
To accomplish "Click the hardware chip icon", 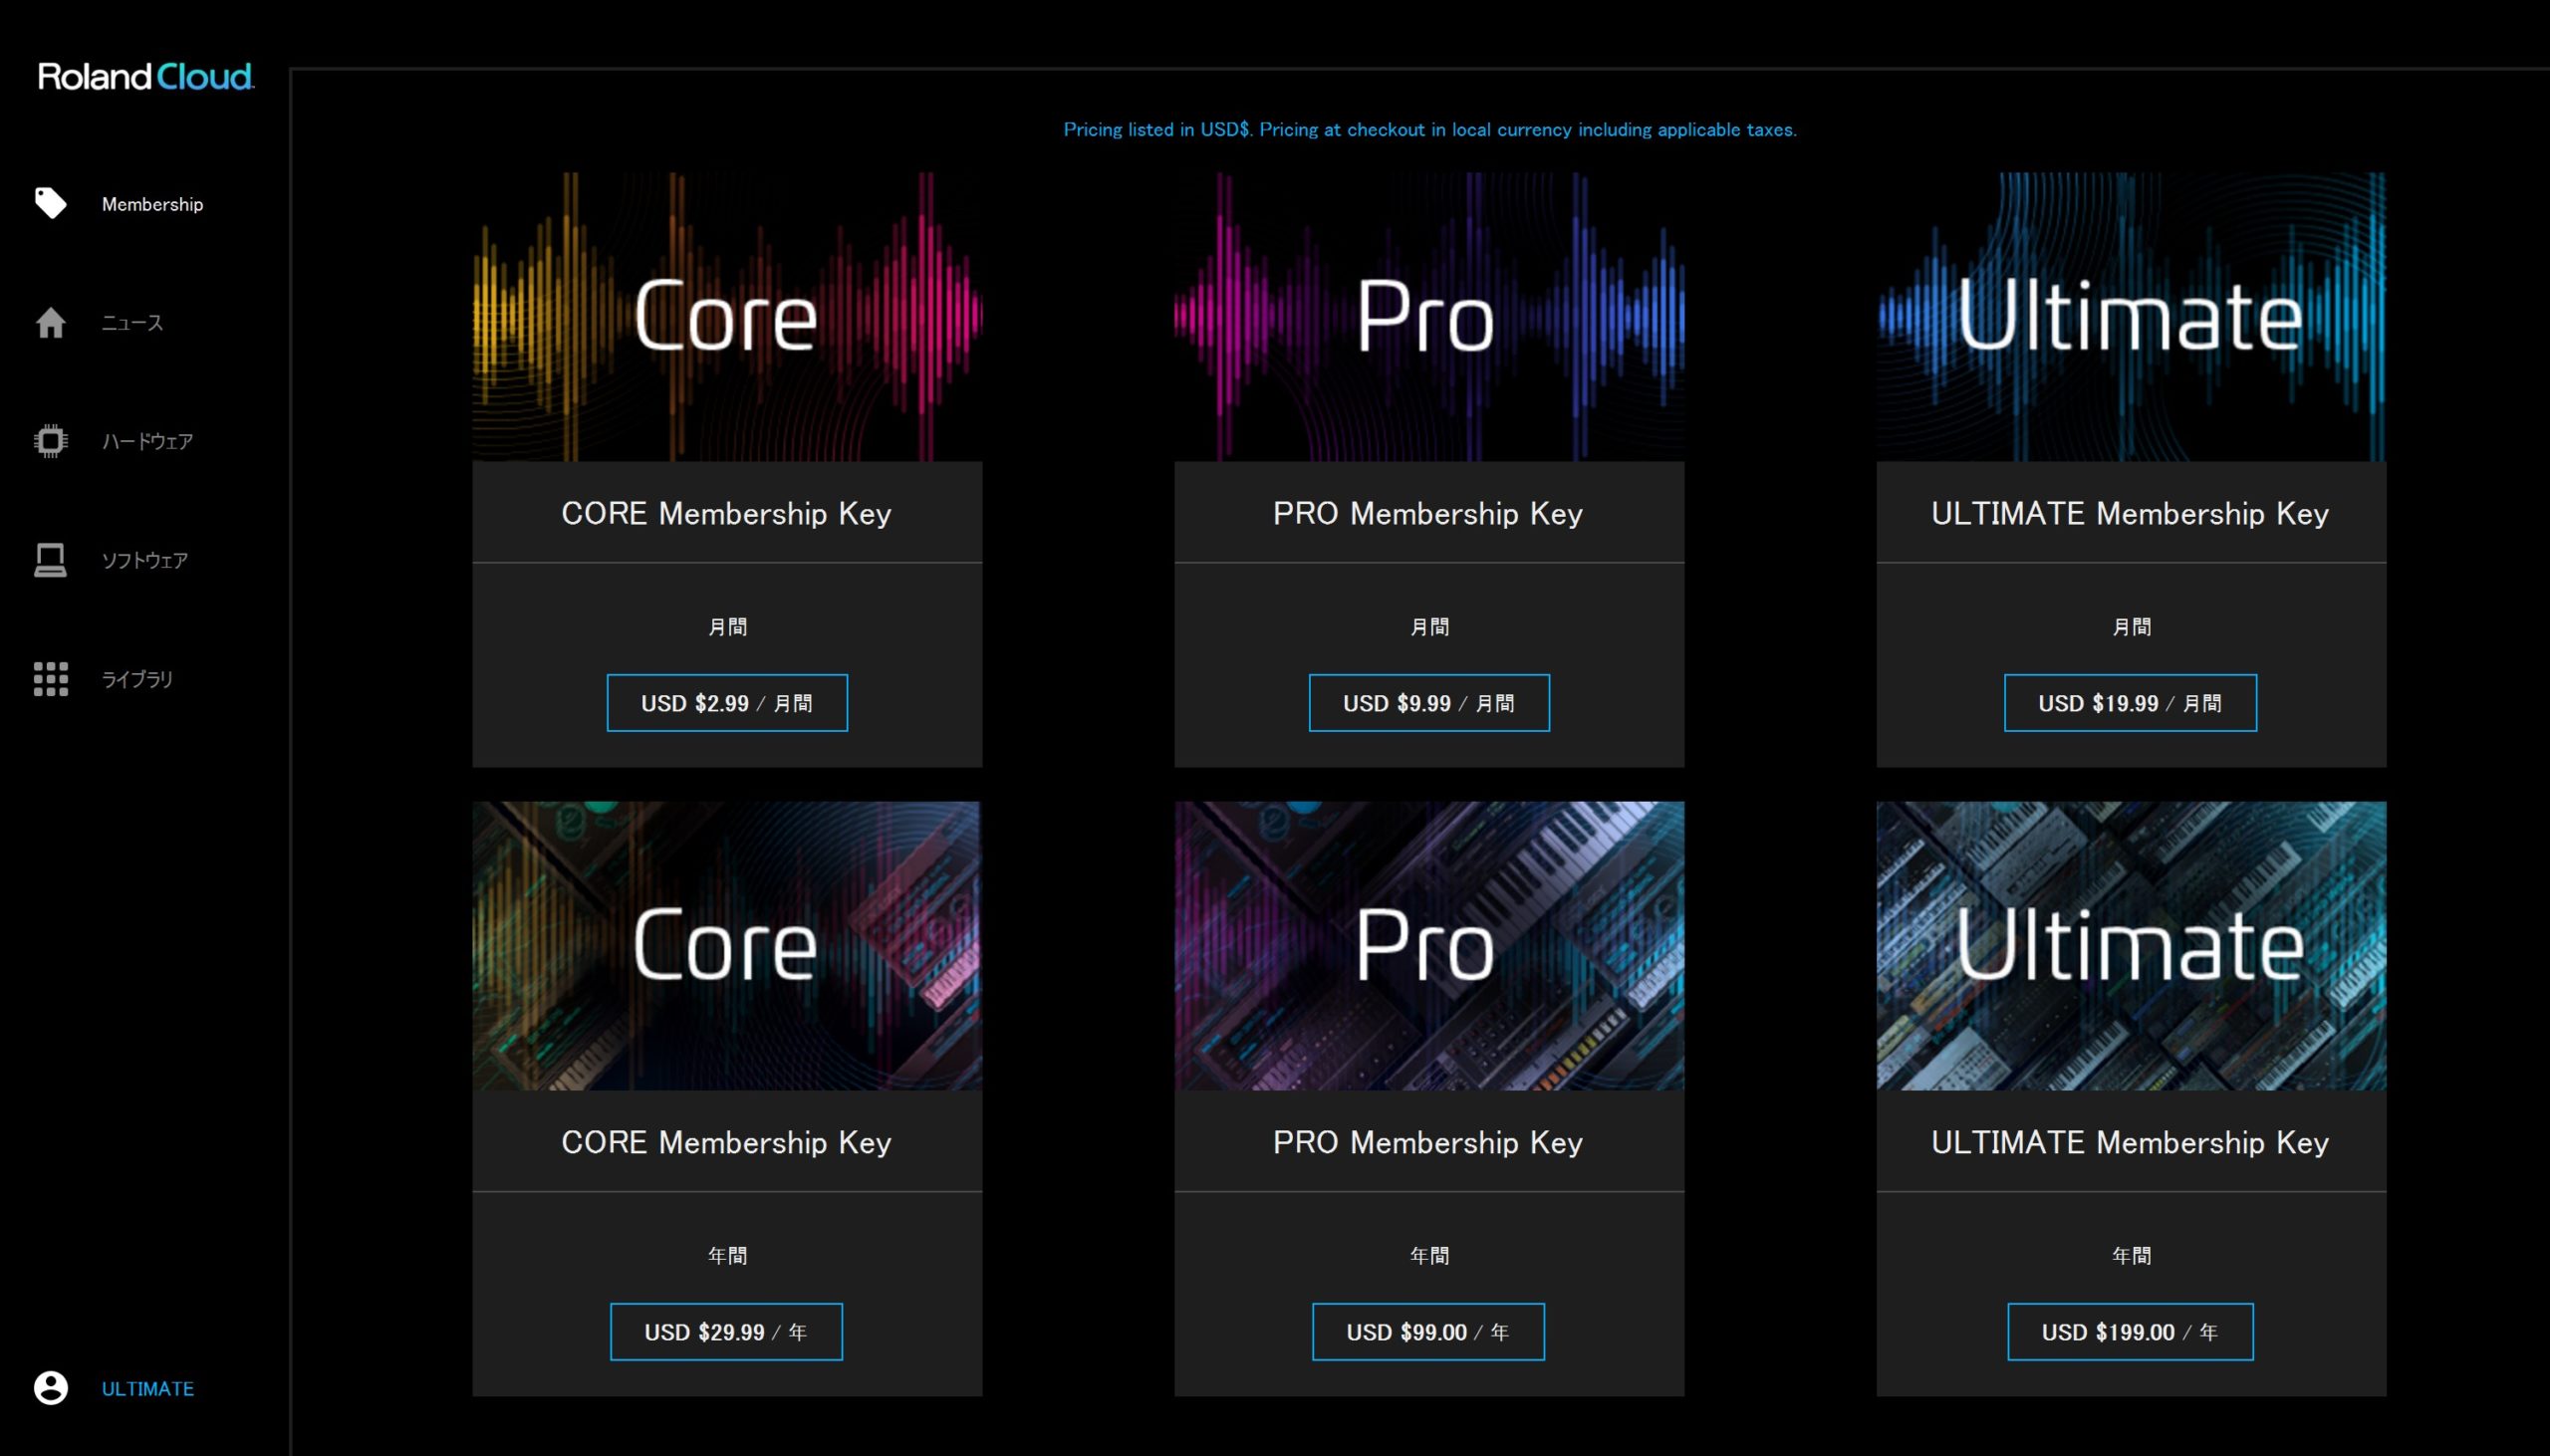I will tap(50, 441).
